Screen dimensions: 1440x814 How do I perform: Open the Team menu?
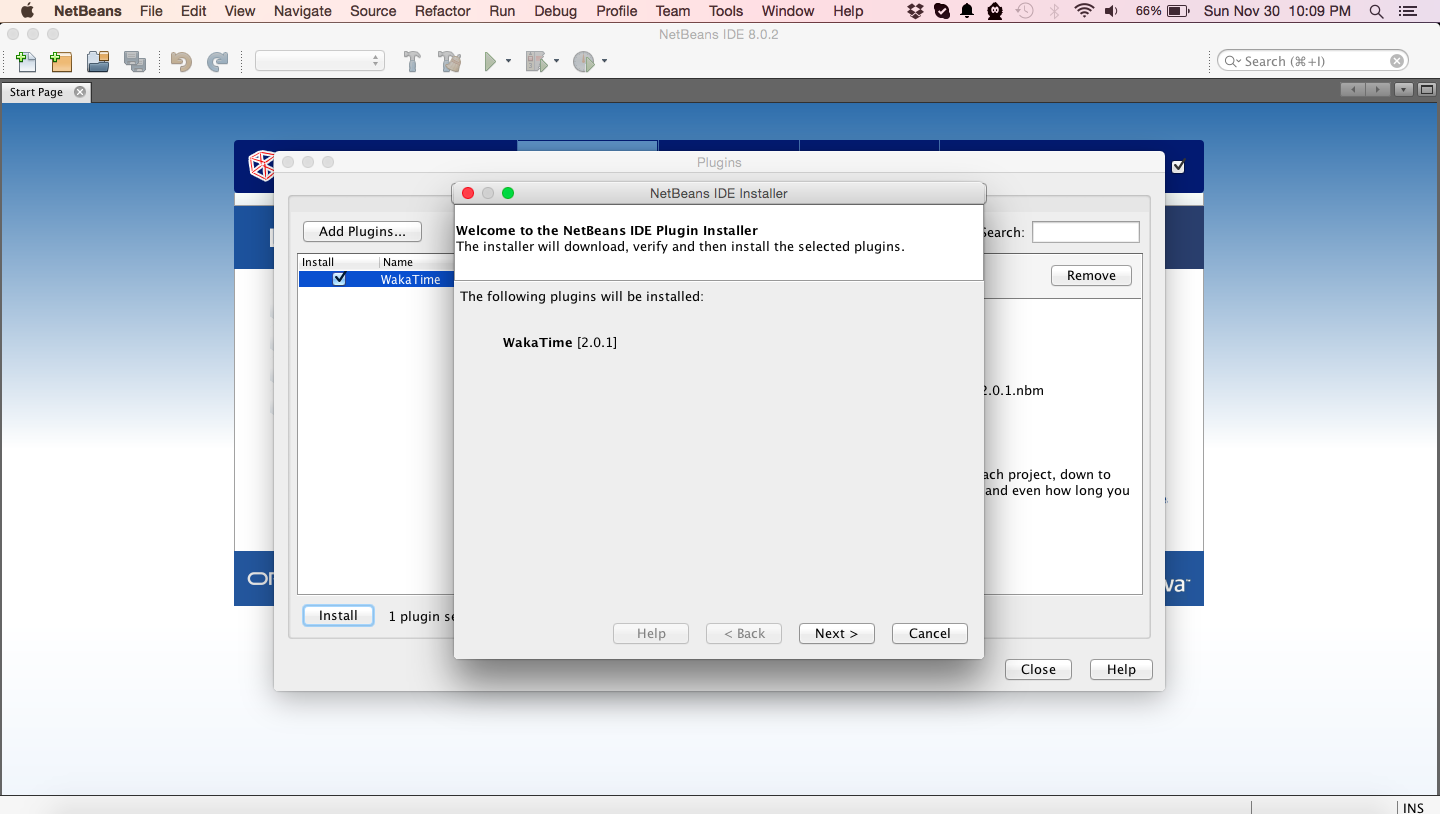[x=673, y=11]
